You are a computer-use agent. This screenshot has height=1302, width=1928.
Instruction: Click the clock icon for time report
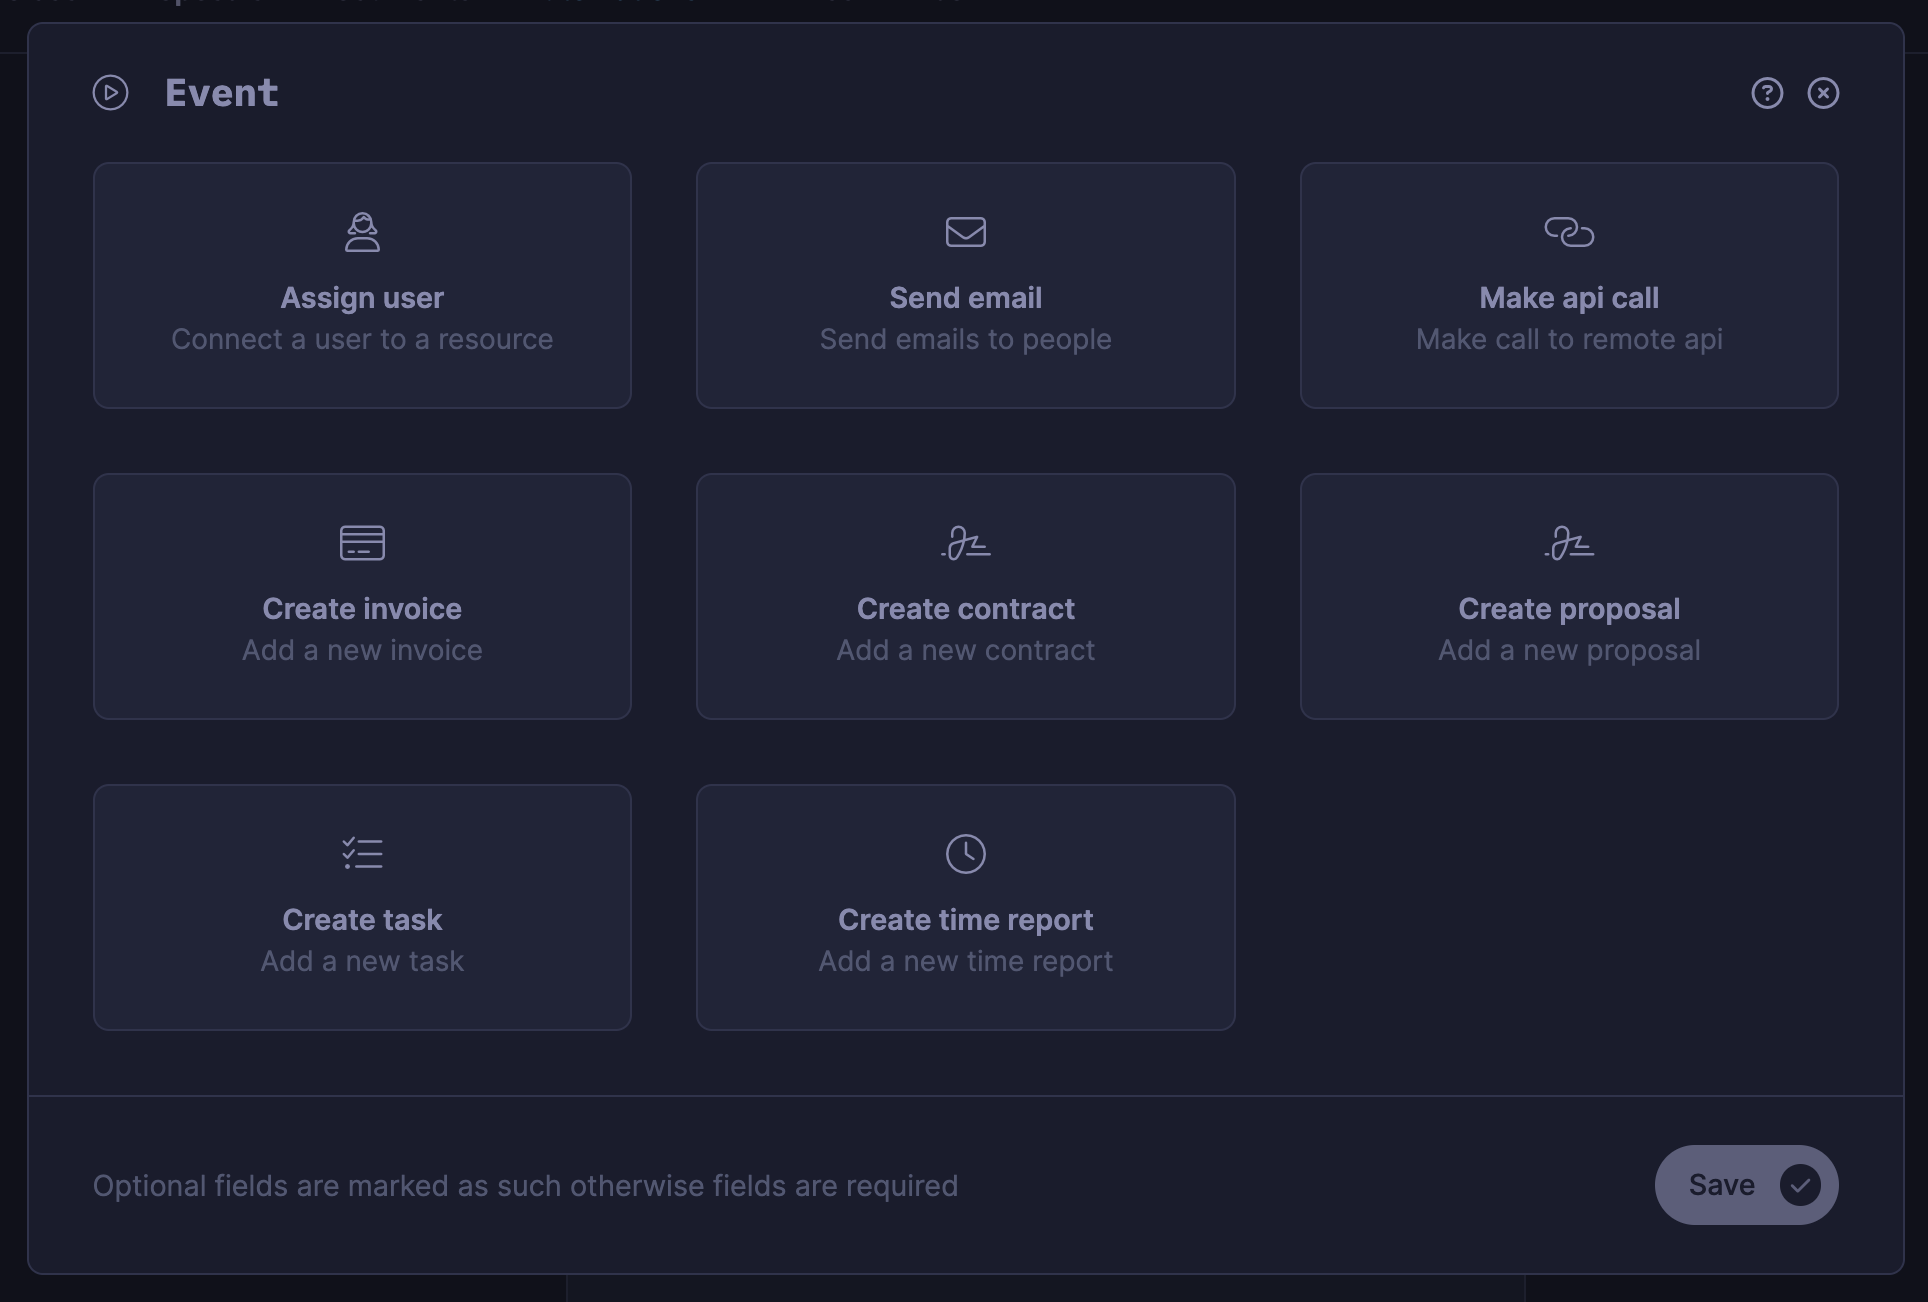point(965,854)
